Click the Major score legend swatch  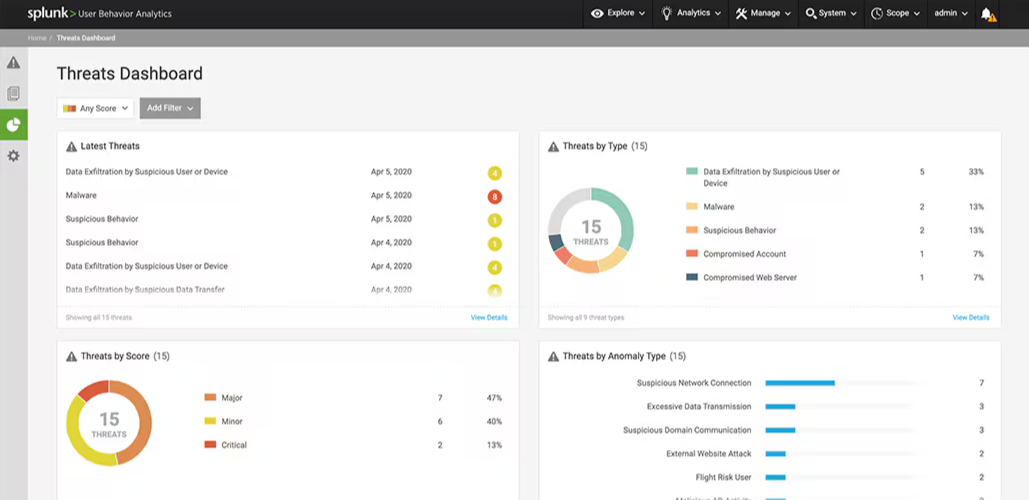(210, 398)
